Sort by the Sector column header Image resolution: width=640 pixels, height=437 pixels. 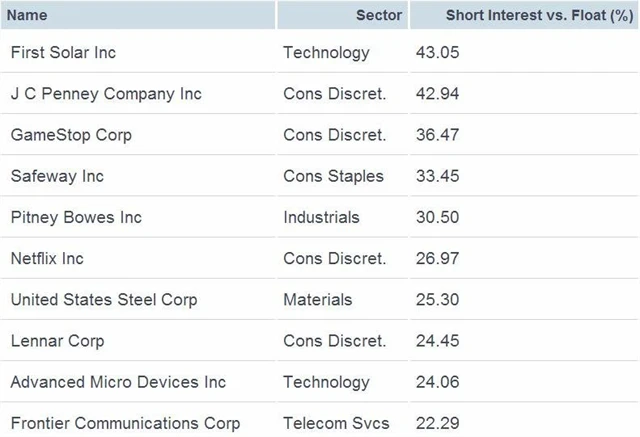tap(378, 15)
